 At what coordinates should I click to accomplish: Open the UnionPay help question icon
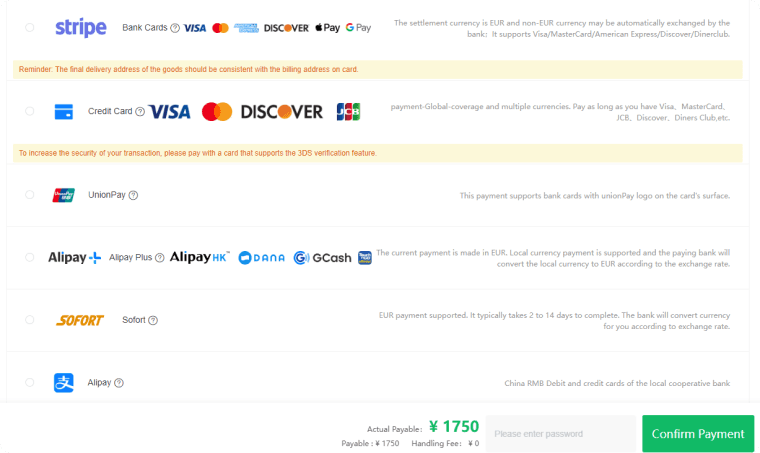point(133,195)
